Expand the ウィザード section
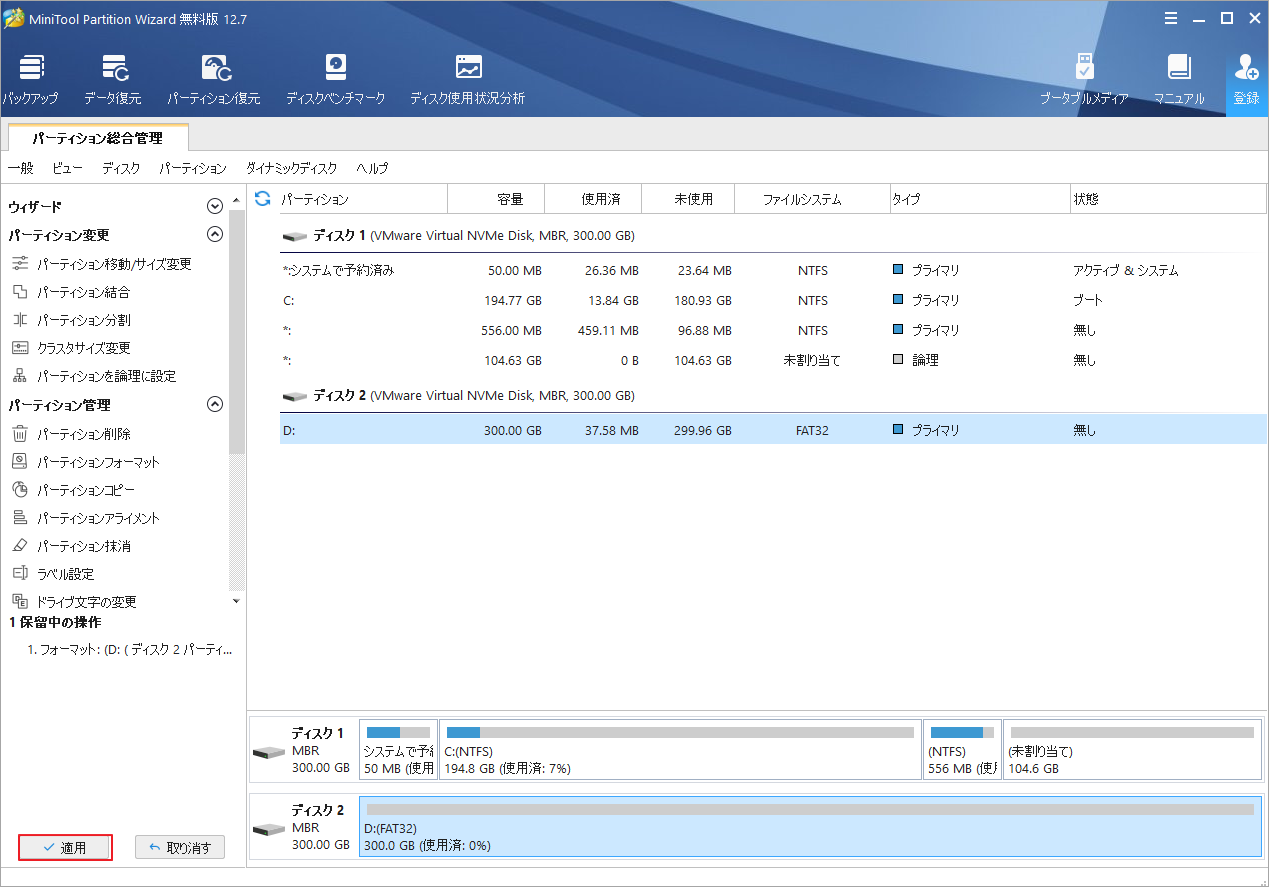Image resolution: width=1269 pixels, height=887 pixels. (214, 207)
